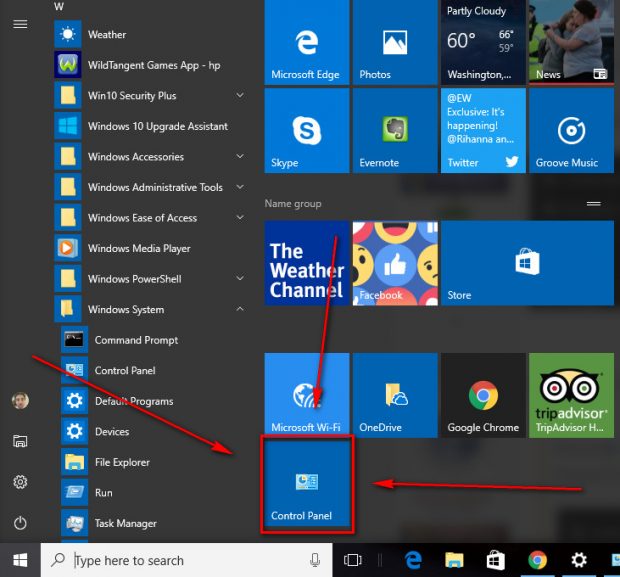
Task: Open Devices gear icon
Action: (x=74, y=431)
